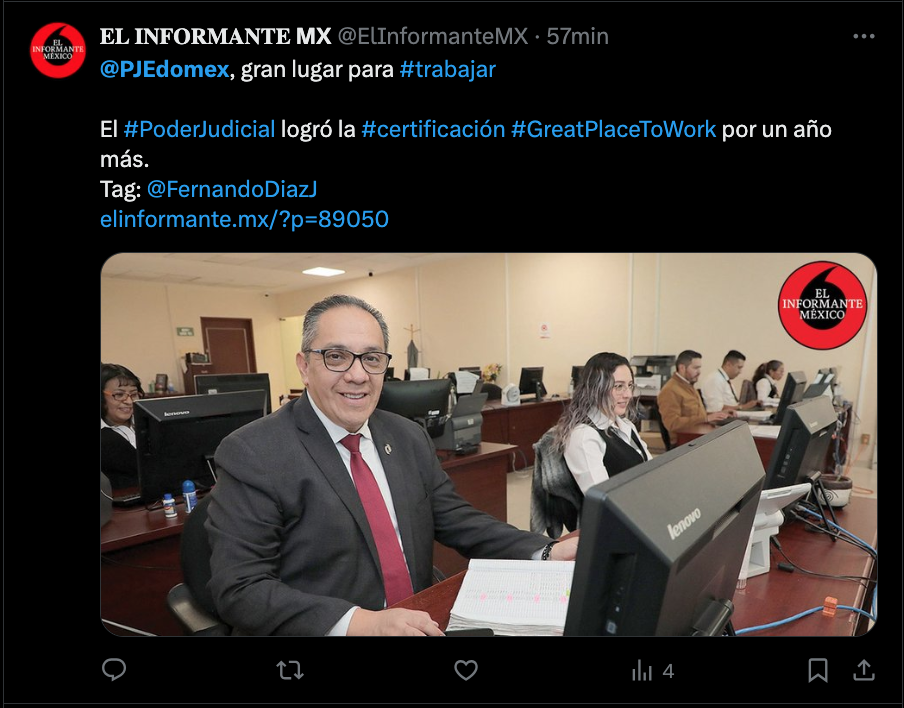Viewport: 904px width, 708px height.
Task: Click the El Informante logo watermark in photo
Action: coord(822,305)
